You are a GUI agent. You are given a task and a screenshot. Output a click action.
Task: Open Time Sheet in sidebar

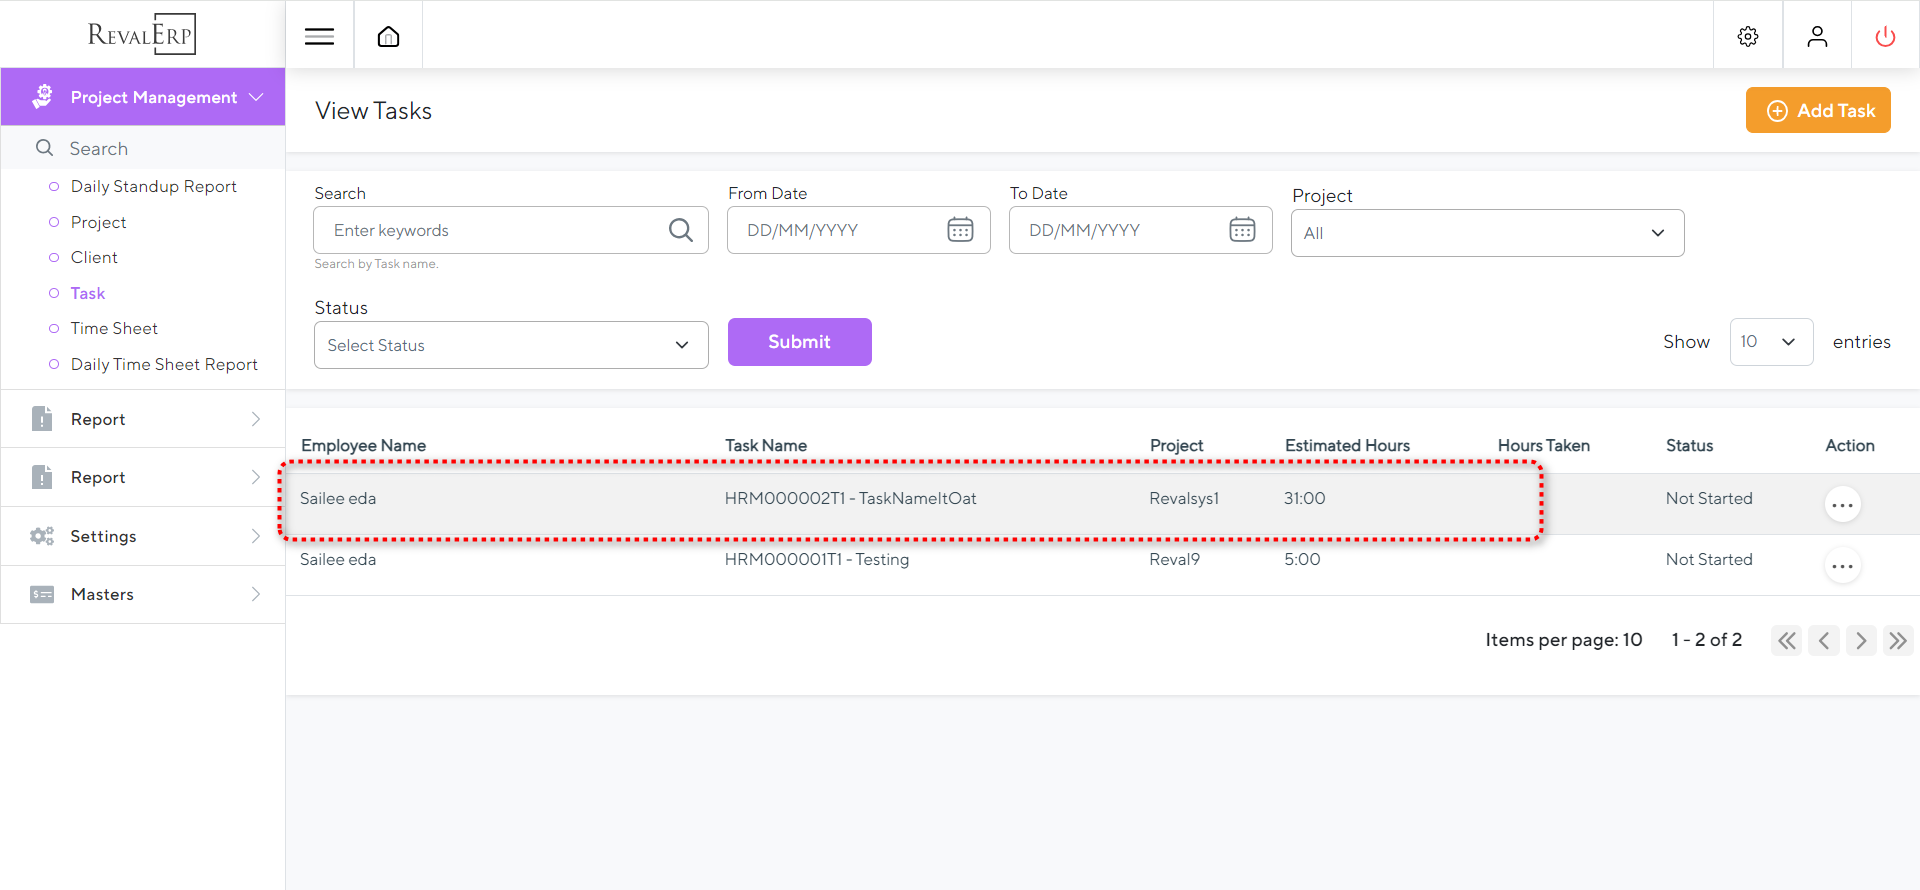[114, 329]
